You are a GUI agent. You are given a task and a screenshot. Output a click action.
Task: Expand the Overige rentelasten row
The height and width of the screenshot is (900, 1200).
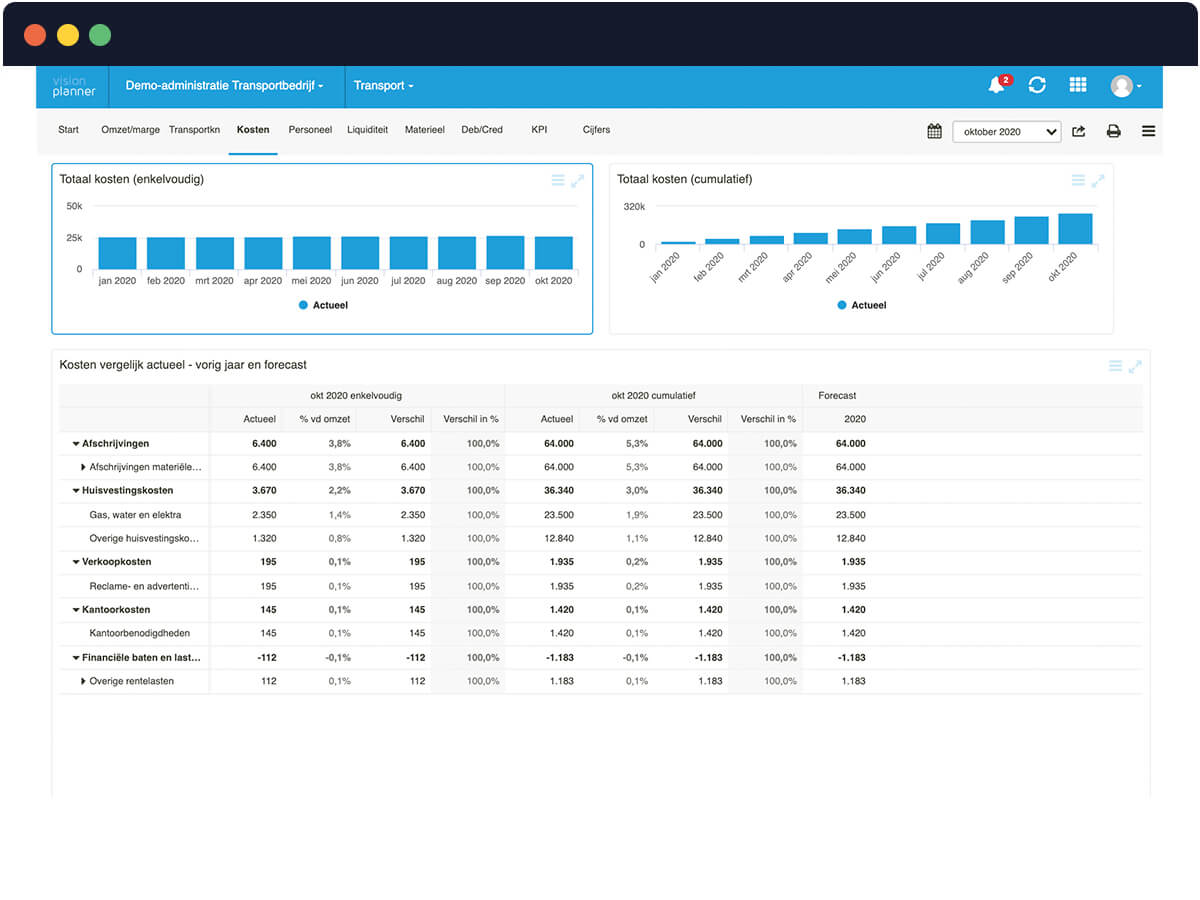point(83,681)
